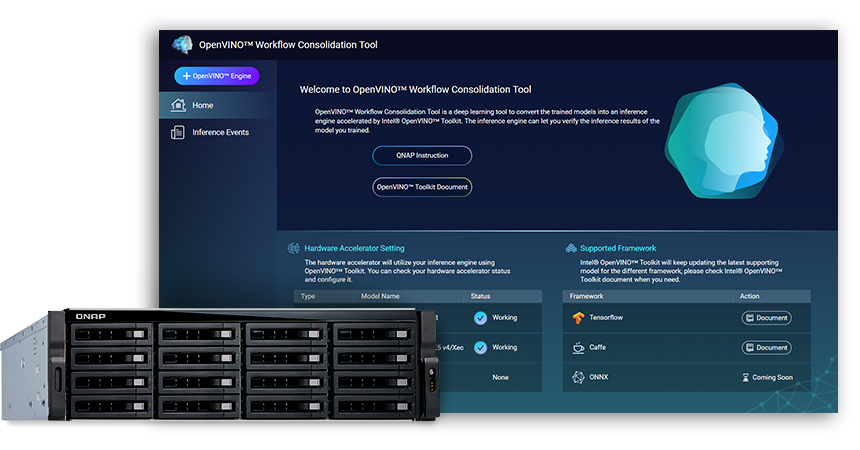Click the first Working status checkmark
Image resolution: width=860 pixels, height=450 pixels.
(481, 318)
